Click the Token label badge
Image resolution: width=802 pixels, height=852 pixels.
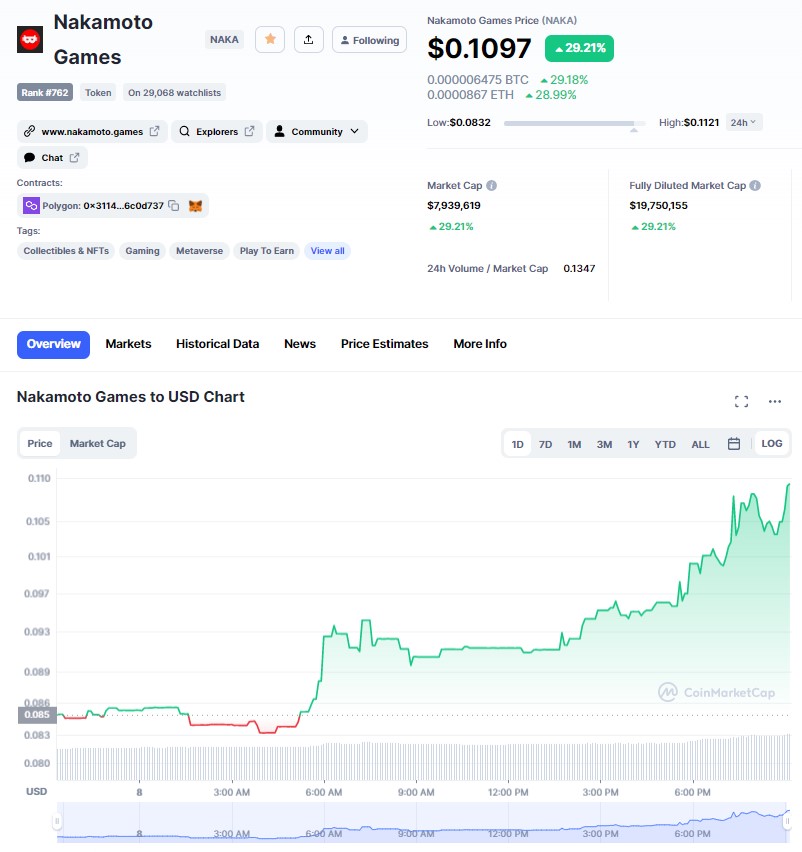98,92
